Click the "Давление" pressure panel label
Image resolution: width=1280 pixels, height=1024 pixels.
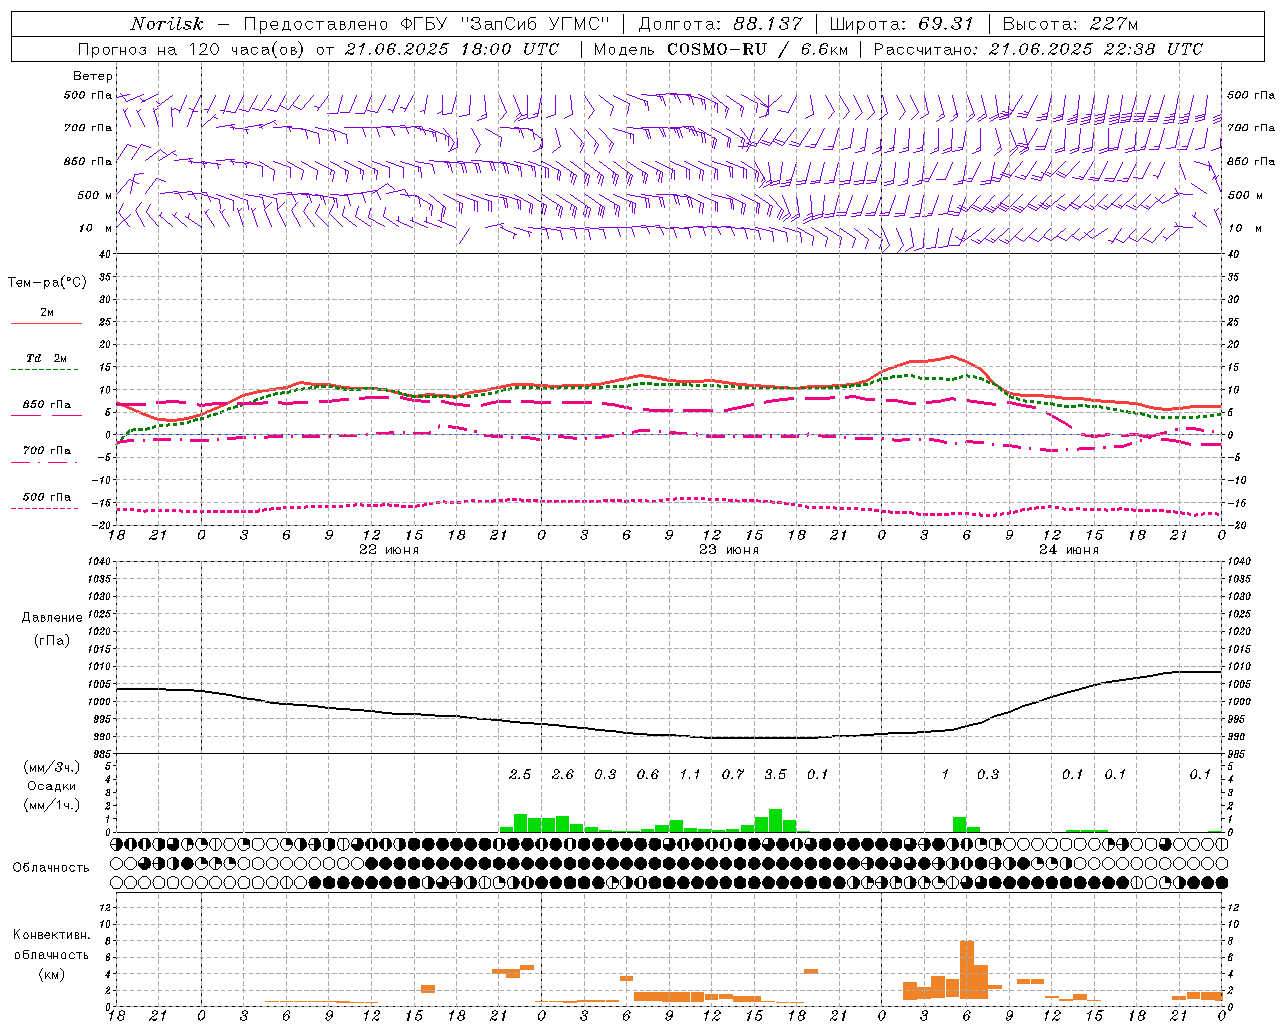pos(52,618)
